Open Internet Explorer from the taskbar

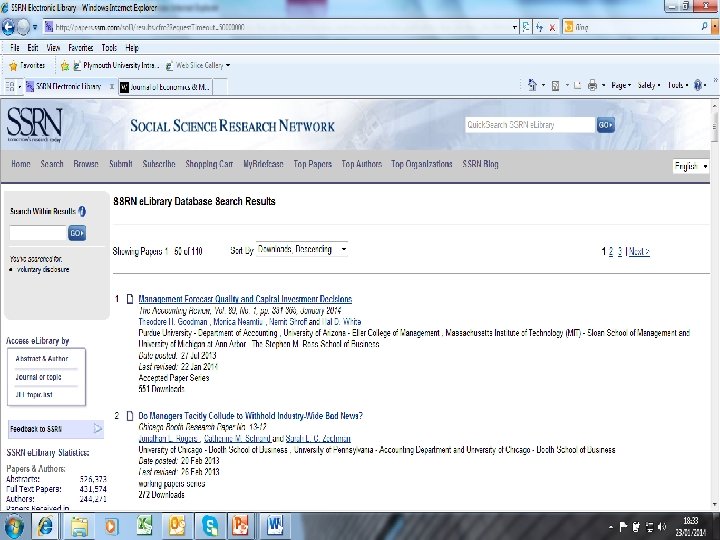click(x=45, y=526)
